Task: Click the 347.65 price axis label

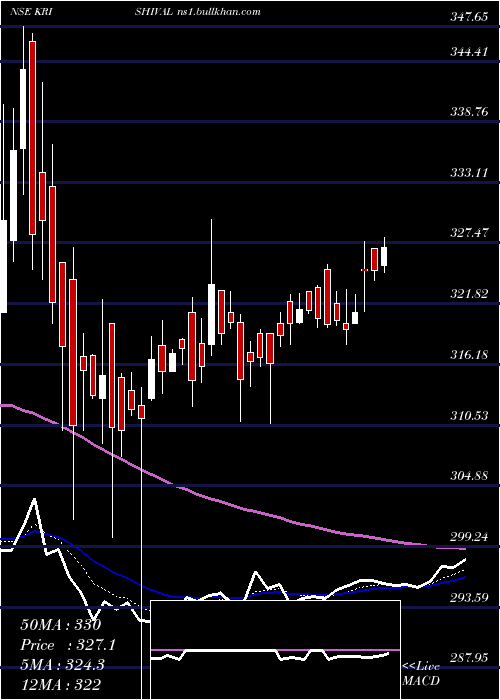Action: click(468, 17)
